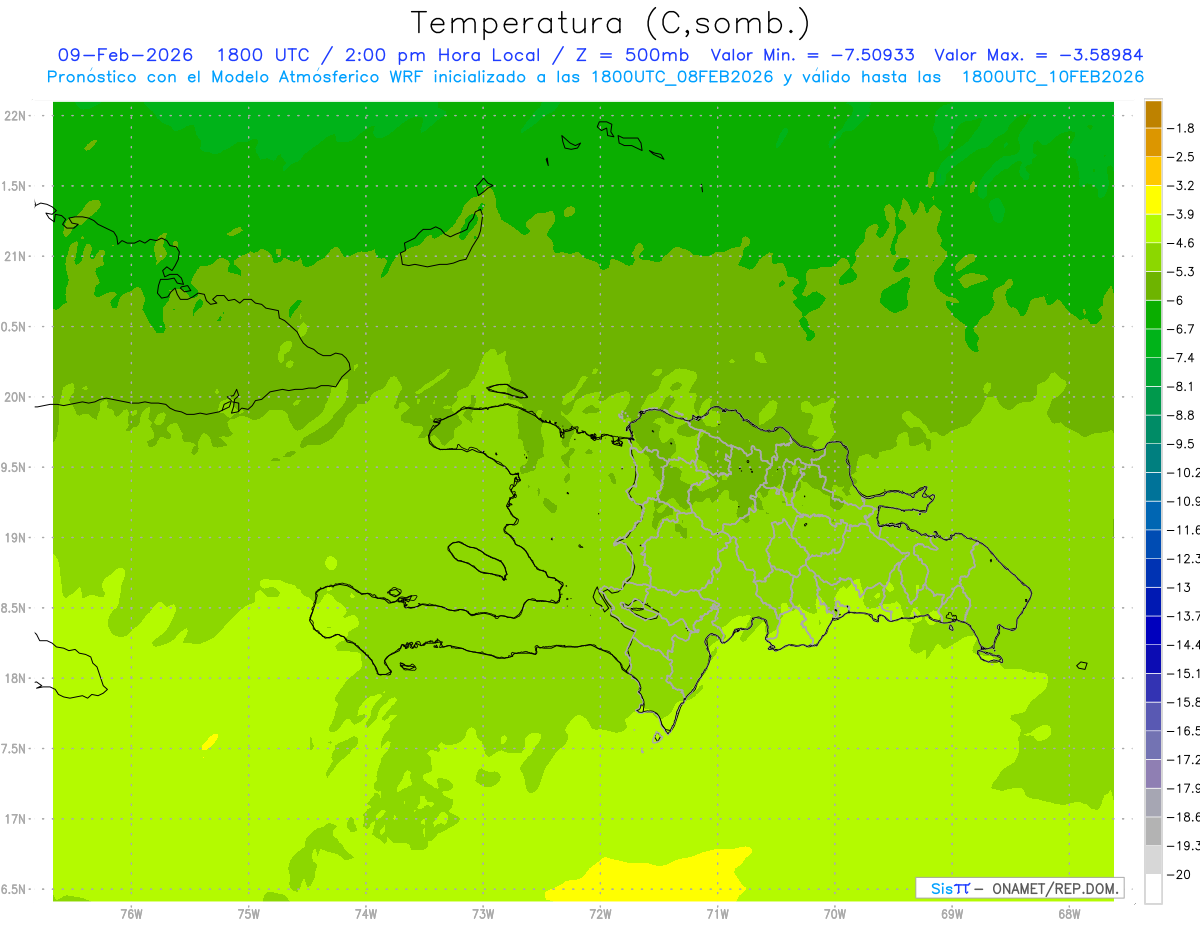Click the "-20" colorbar label

coord(1179,875)
